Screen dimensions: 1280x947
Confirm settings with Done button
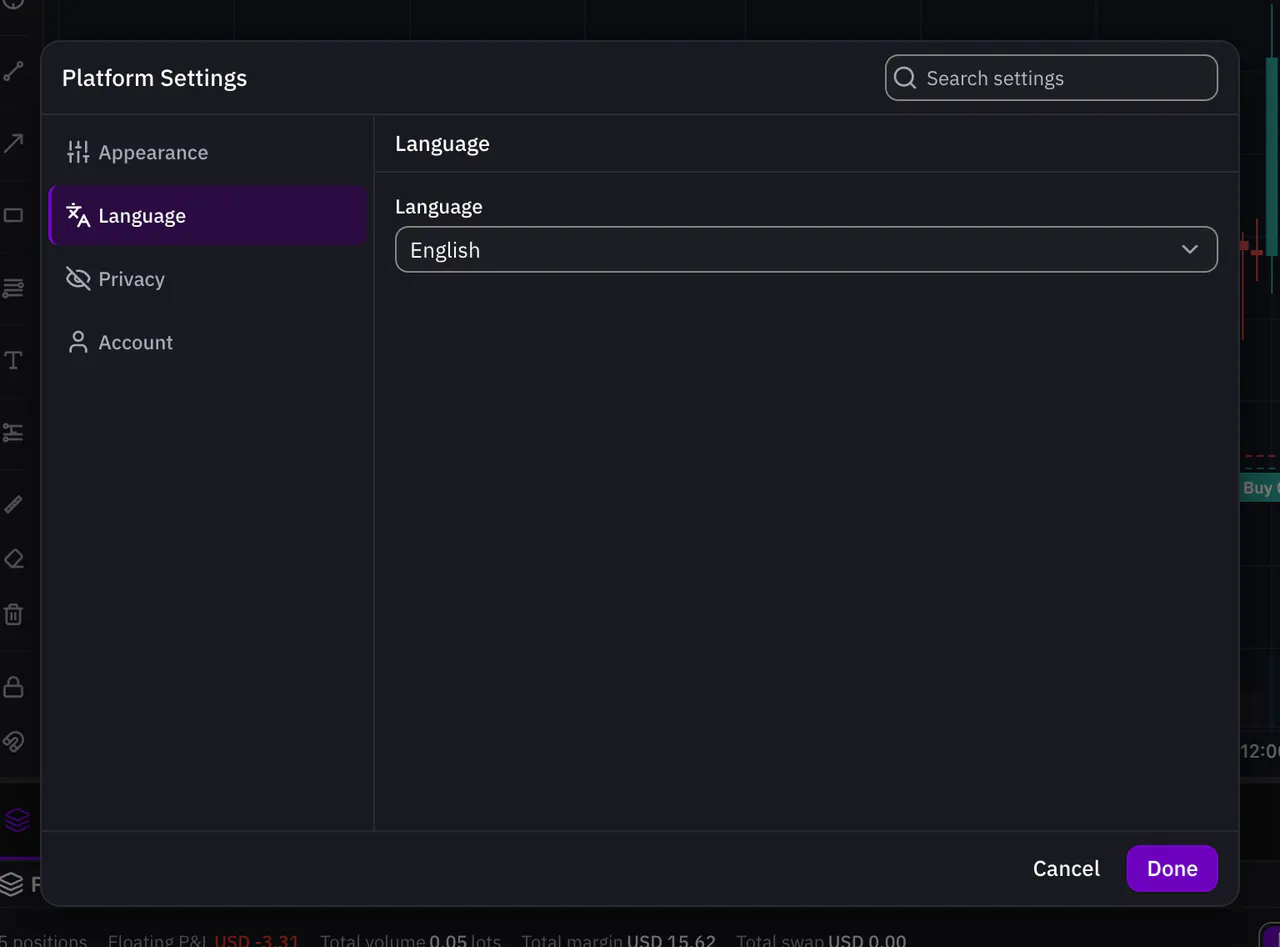pos(1172,869)
